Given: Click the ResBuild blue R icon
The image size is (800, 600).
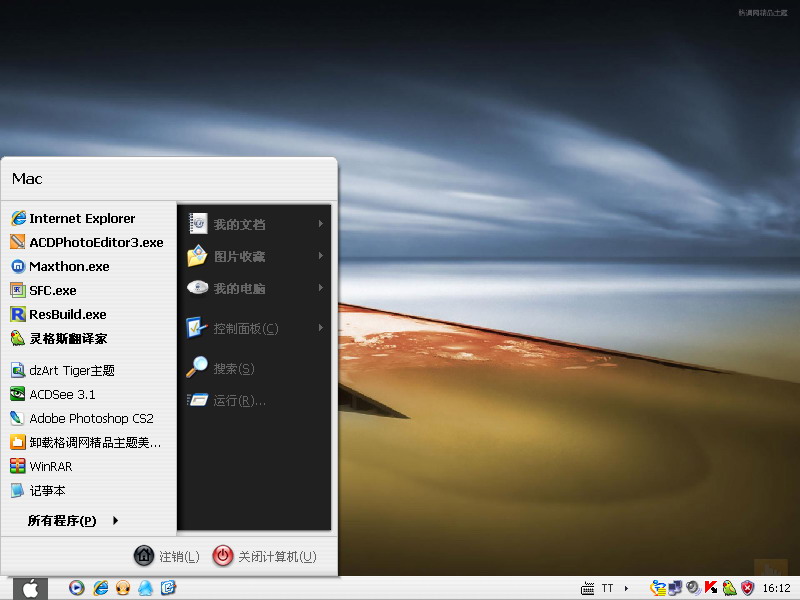Looking at the screenshot, I should 18,314.
